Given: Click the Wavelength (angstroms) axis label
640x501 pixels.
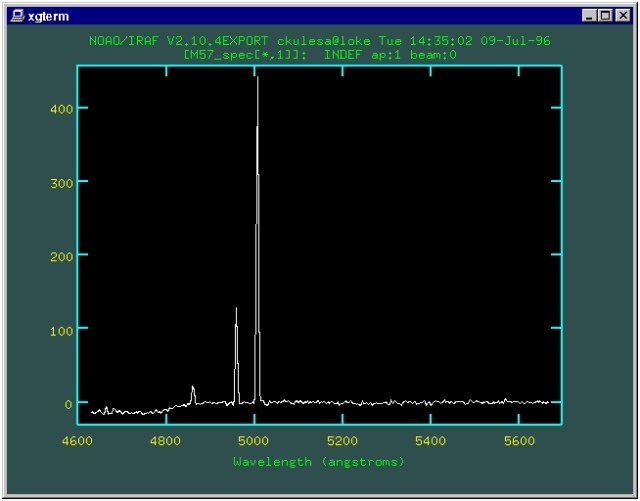Looking at the screenshot, I should pyautogui.click(x=319, y=462).
